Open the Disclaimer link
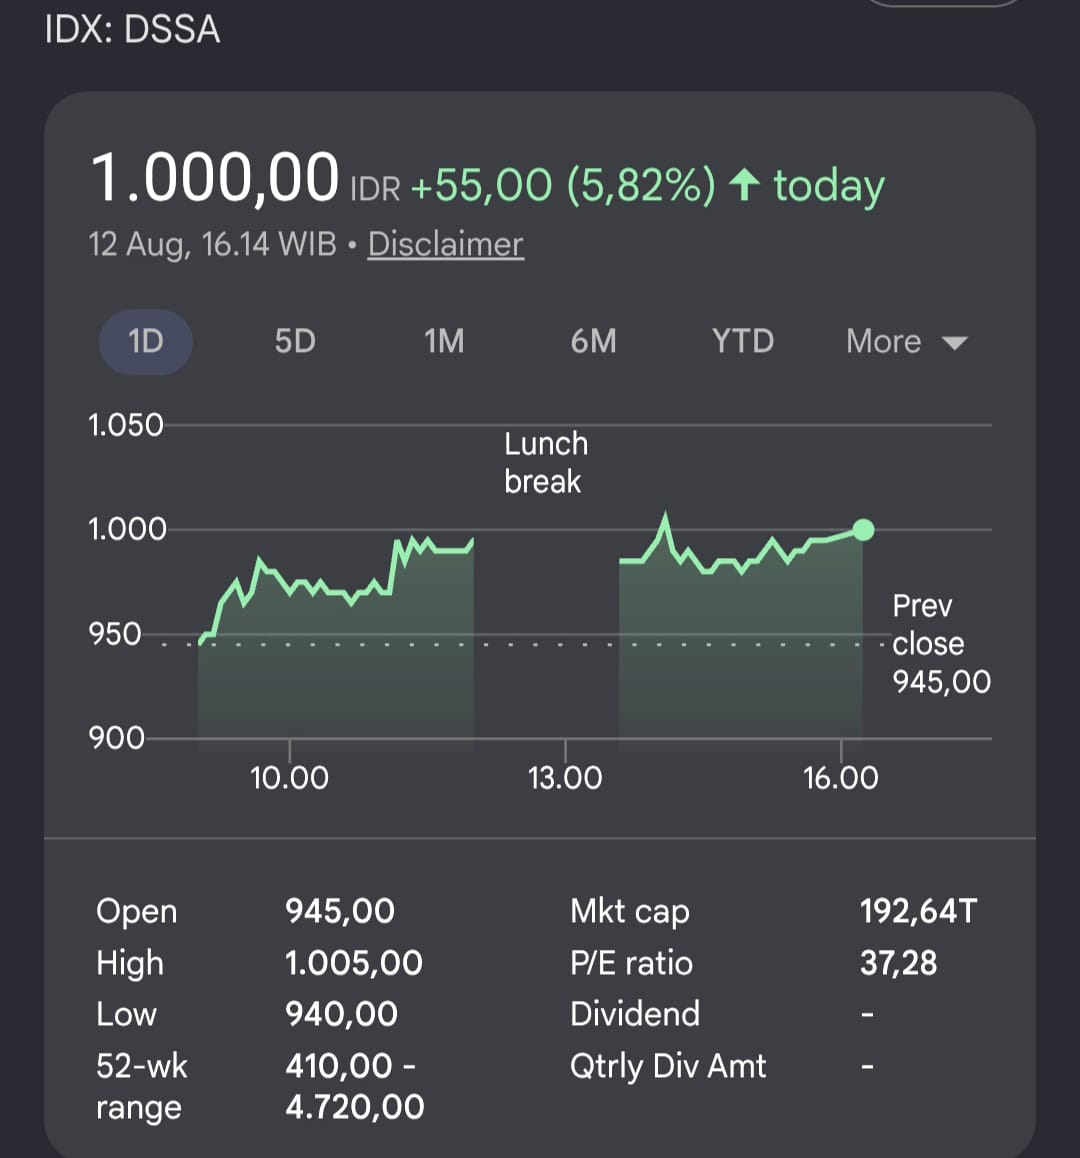The height and width of the screenshot is (1158, 1080). click(445, 244)
